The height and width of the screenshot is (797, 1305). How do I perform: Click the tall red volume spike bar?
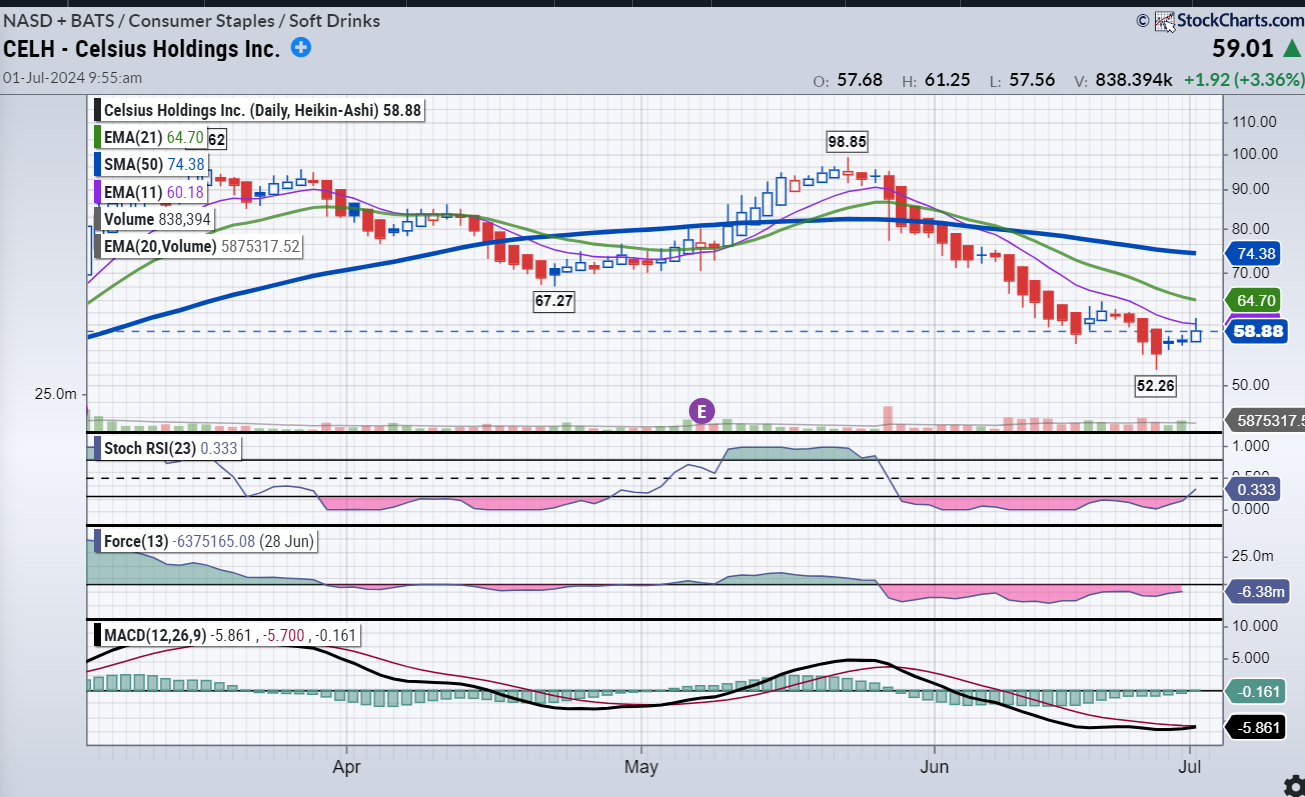(886, 418)
